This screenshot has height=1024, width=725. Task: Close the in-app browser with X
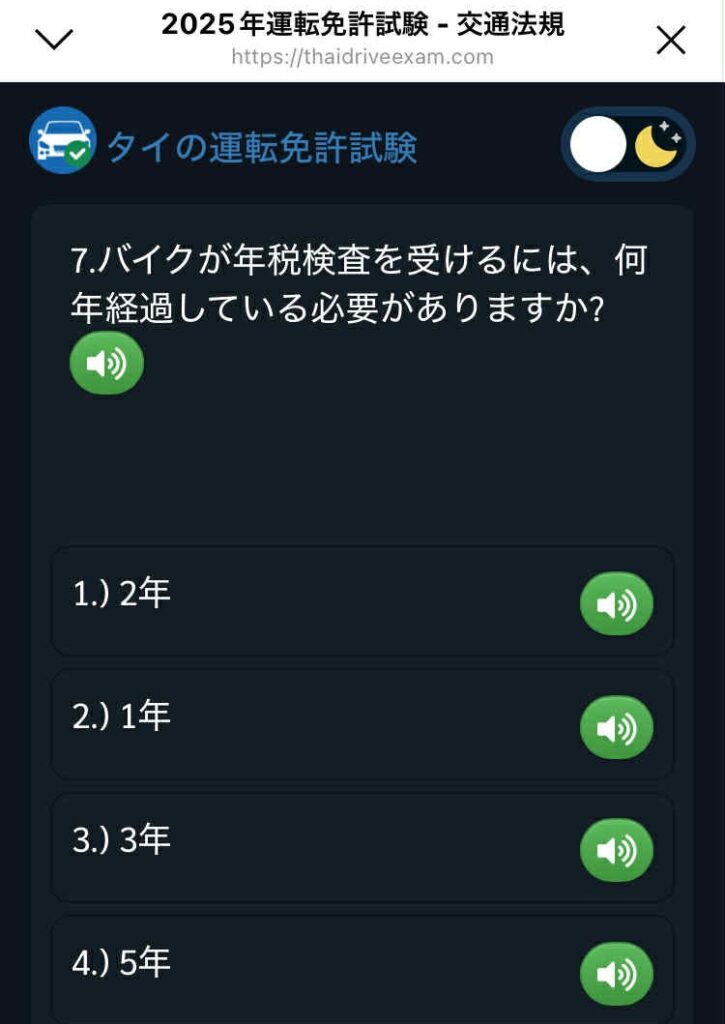671,40
